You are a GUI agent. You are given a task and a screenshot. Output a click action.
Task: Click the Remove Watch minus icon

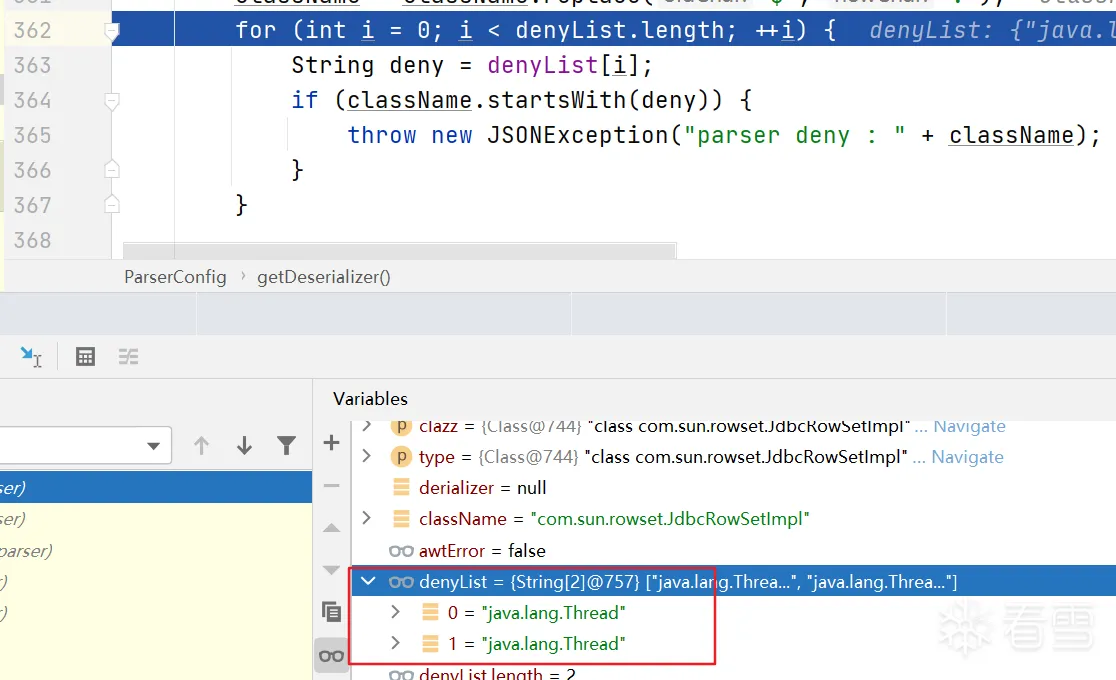click(x=332, y=486)
